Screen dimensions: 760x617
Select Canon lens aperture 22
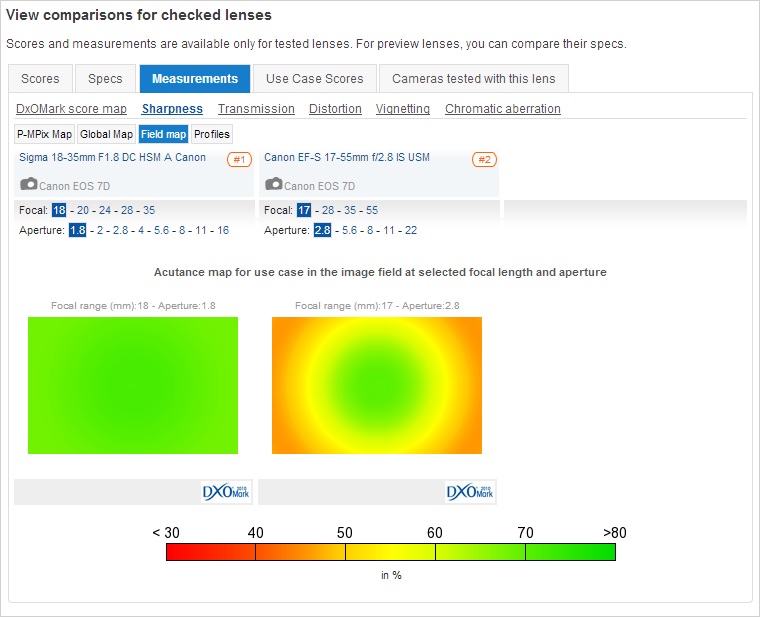coord(411,230)
